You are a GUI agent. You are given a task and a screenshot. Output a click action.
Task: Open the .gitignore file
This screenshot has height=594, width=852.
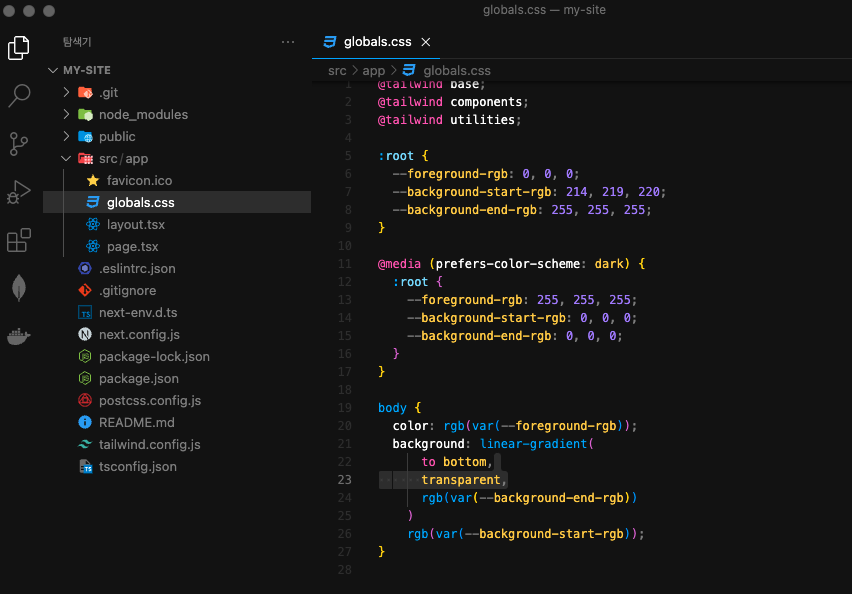pos(177,290)
